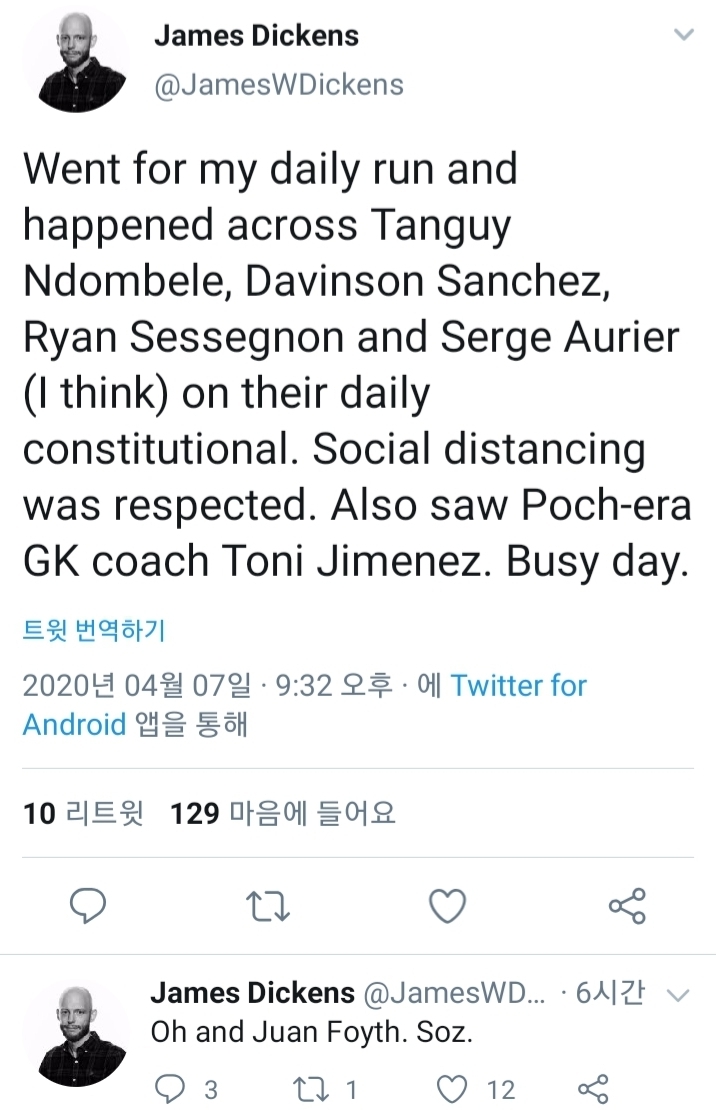Reply to the main tweet

click(x=88, y=906)
